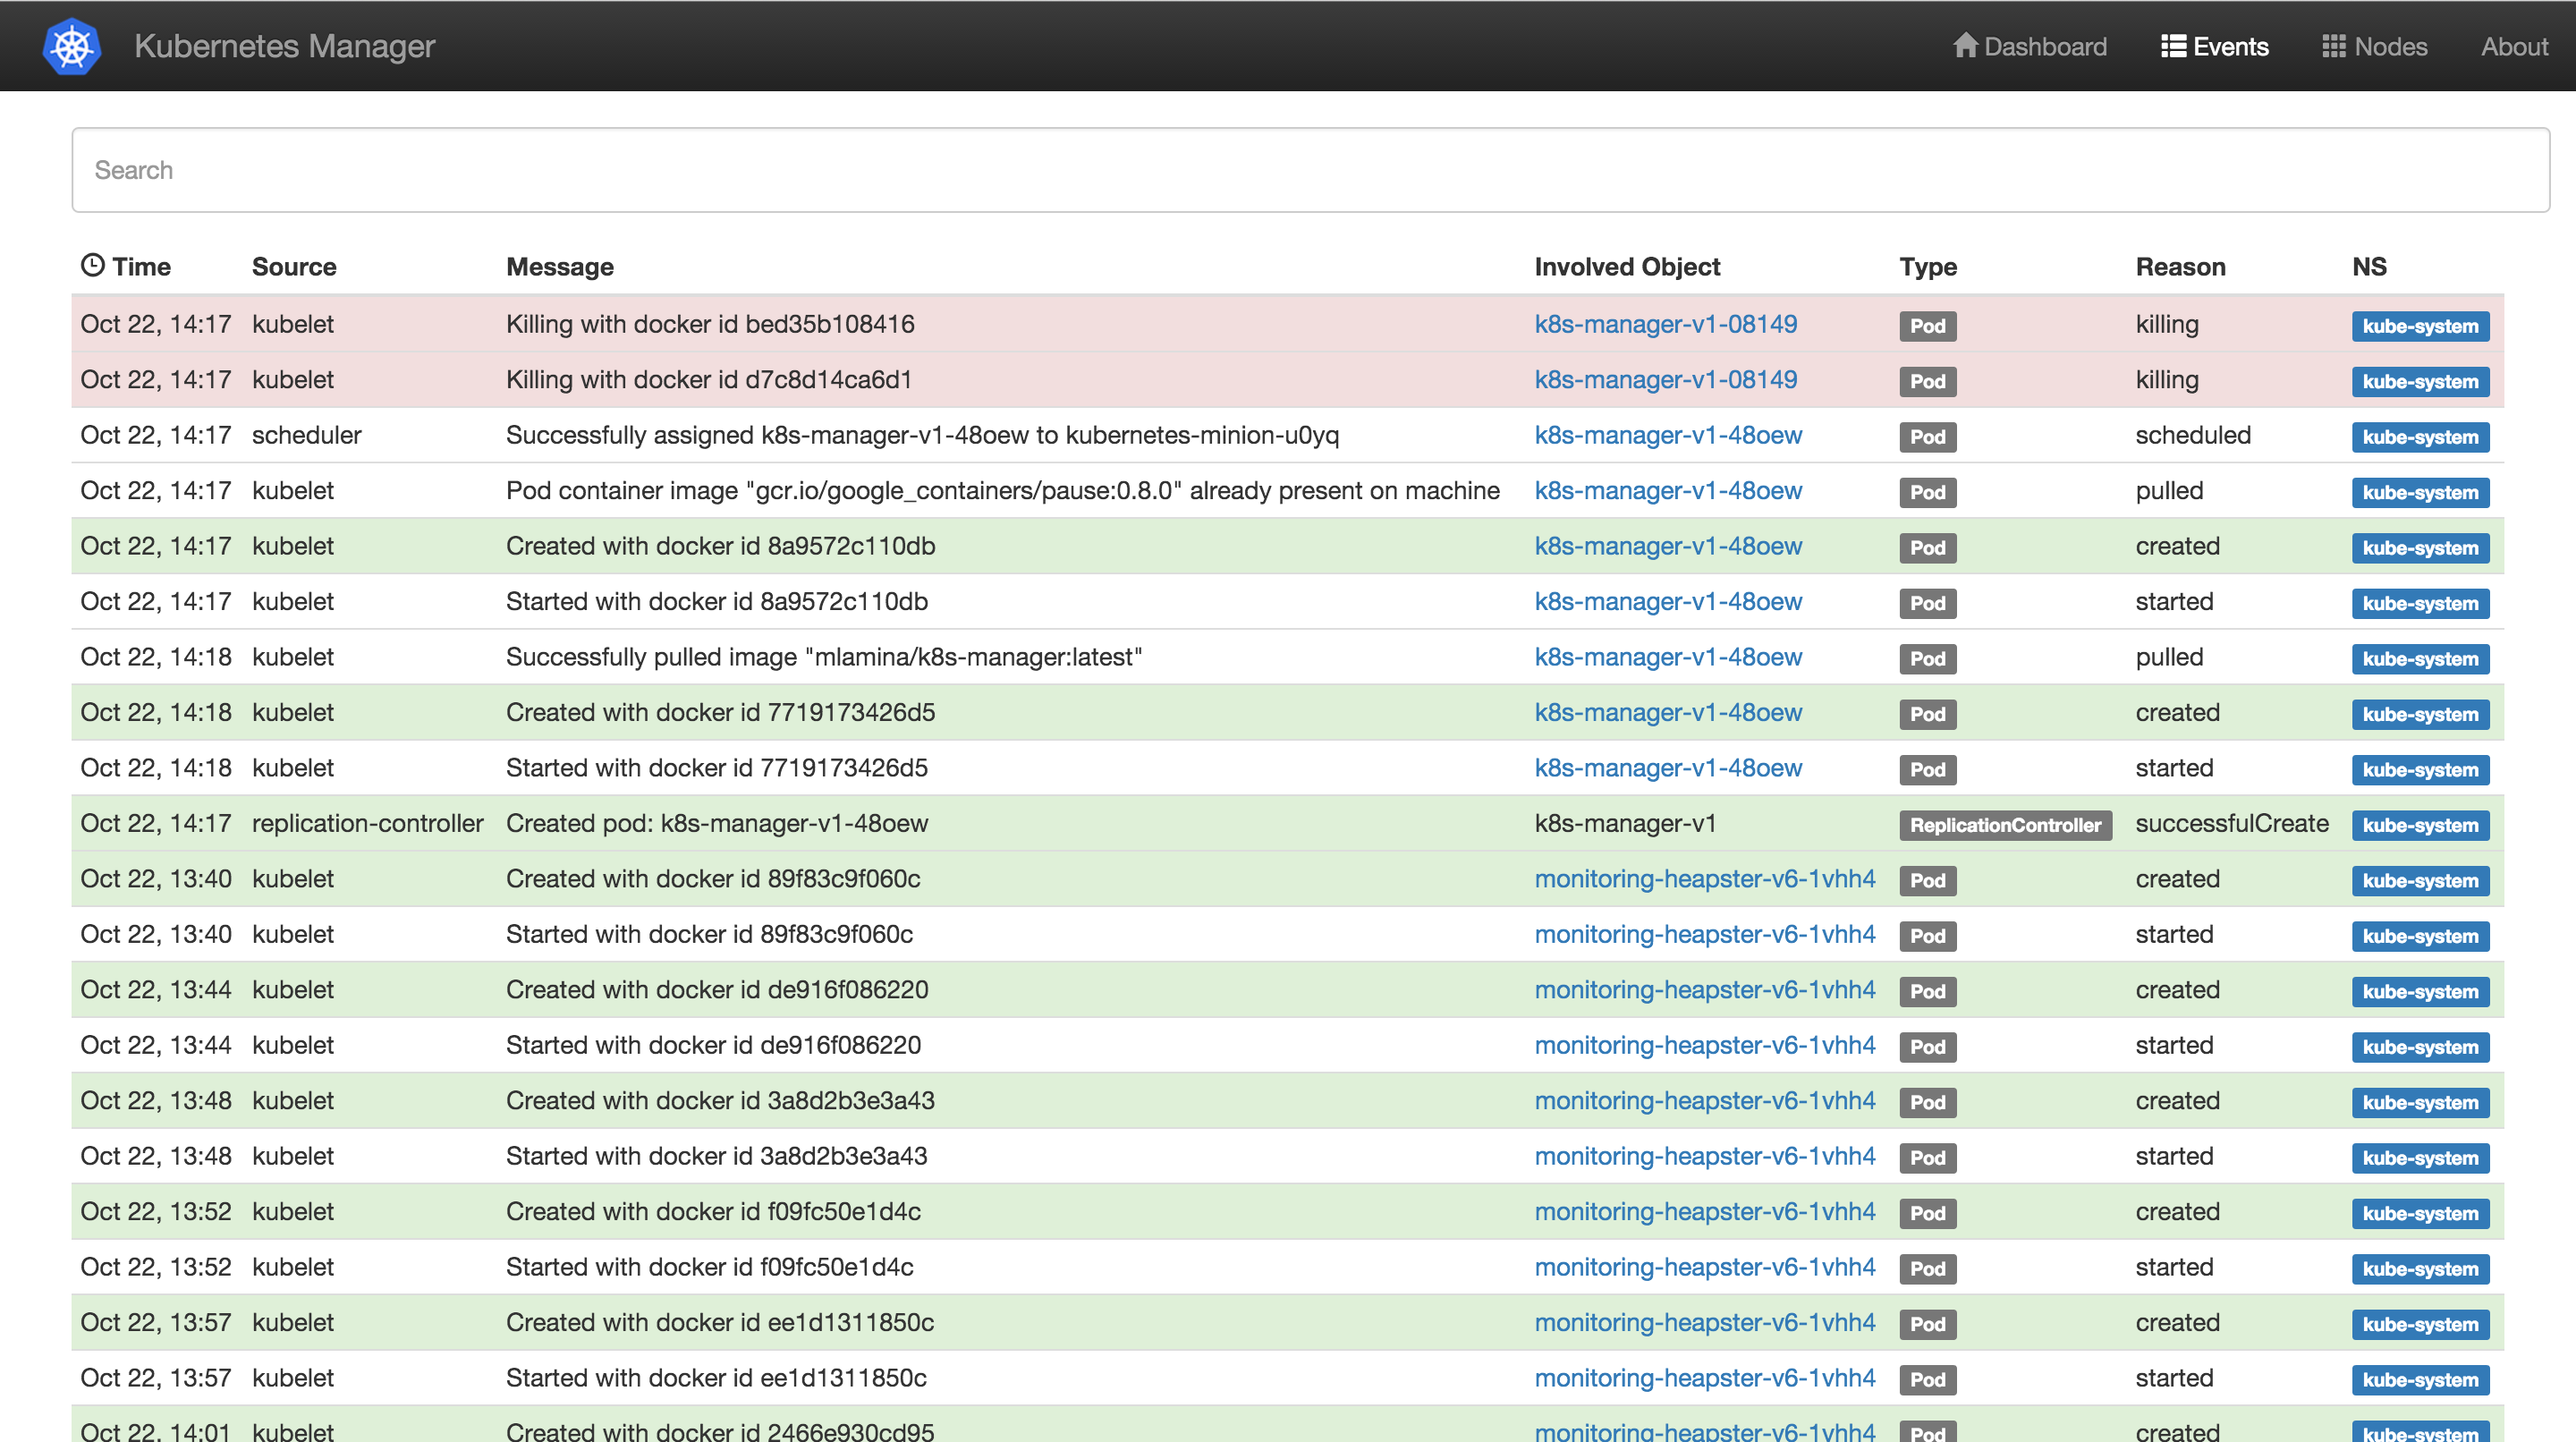Viewport: 2576px width, 1442px height.
Task: Click kube-system badge in first event row
Action: (x=2420, y=326)
